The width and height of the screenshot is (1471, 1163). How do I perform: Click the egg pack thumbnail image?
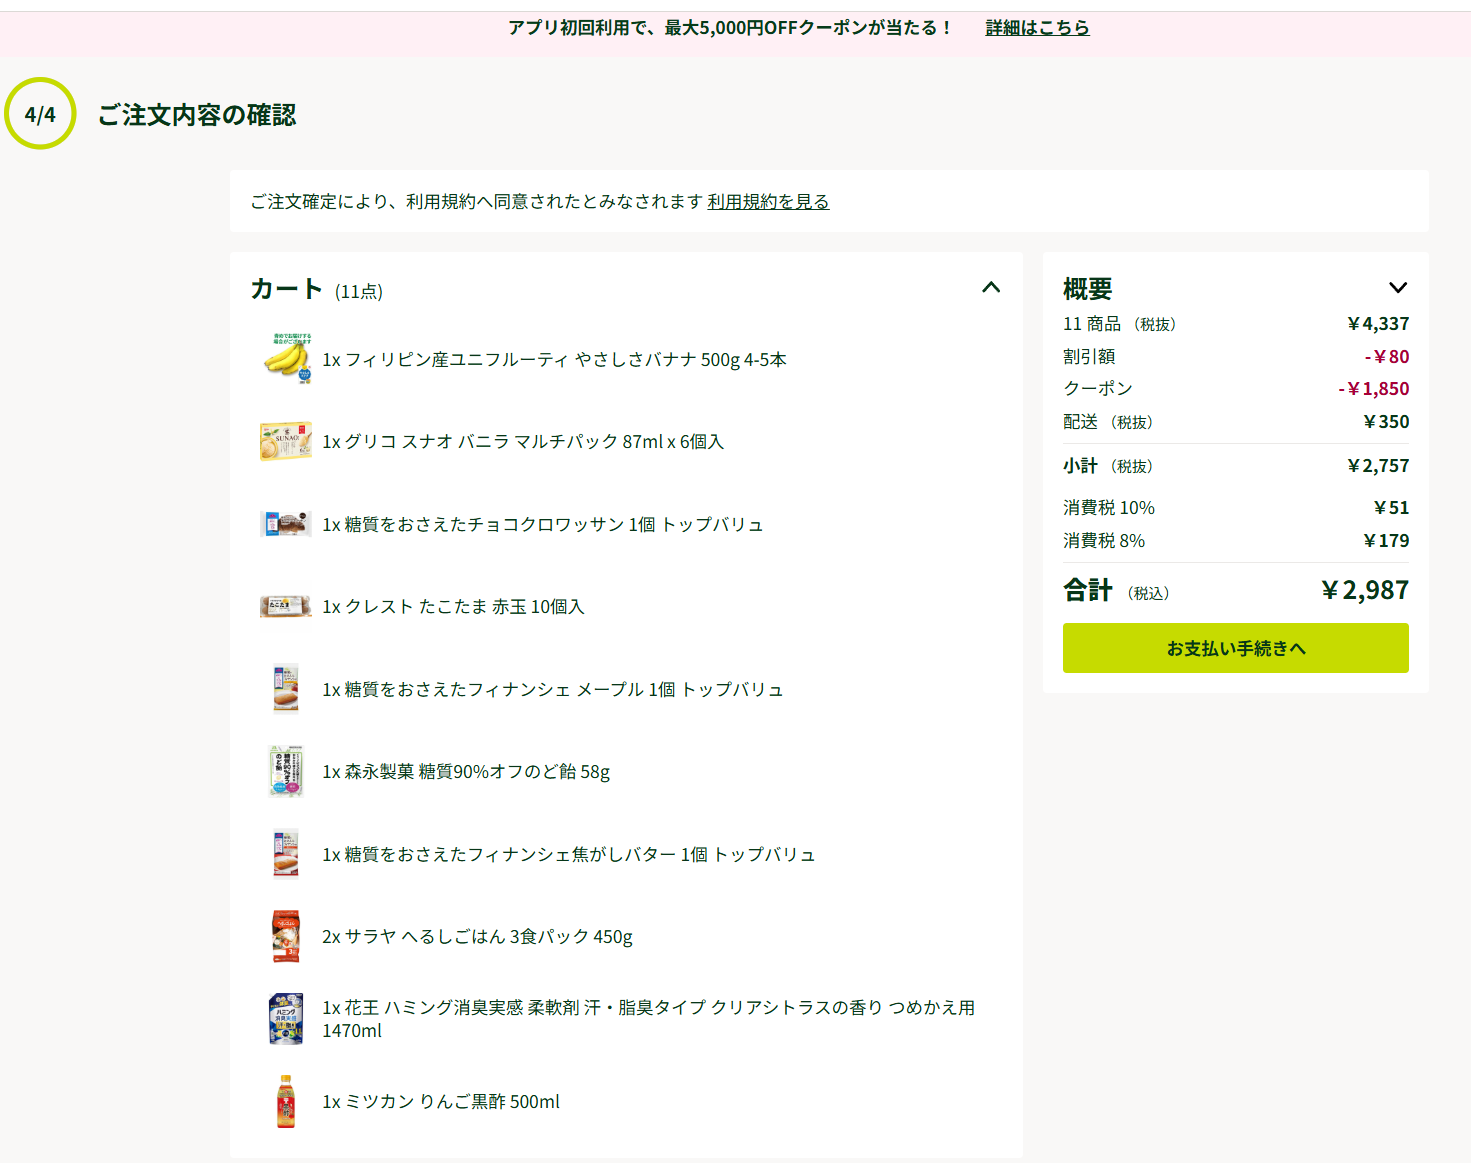tap(286, 606)
